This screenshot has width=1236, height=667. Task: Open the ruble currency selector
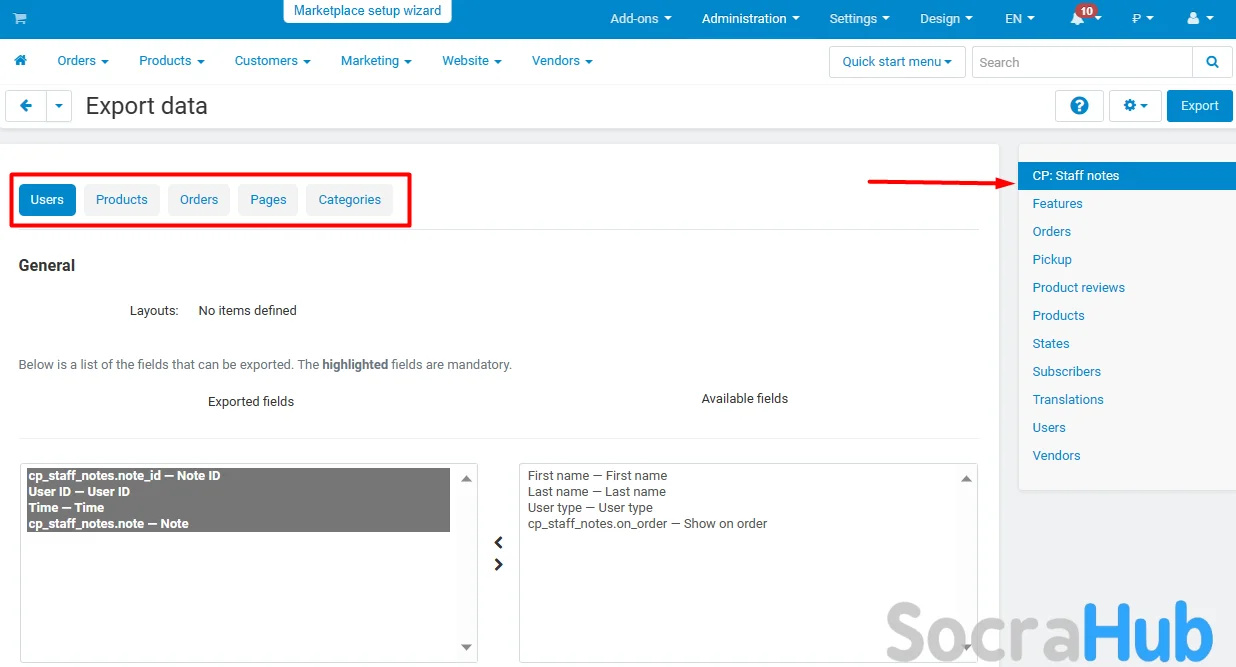(1142, 19)
